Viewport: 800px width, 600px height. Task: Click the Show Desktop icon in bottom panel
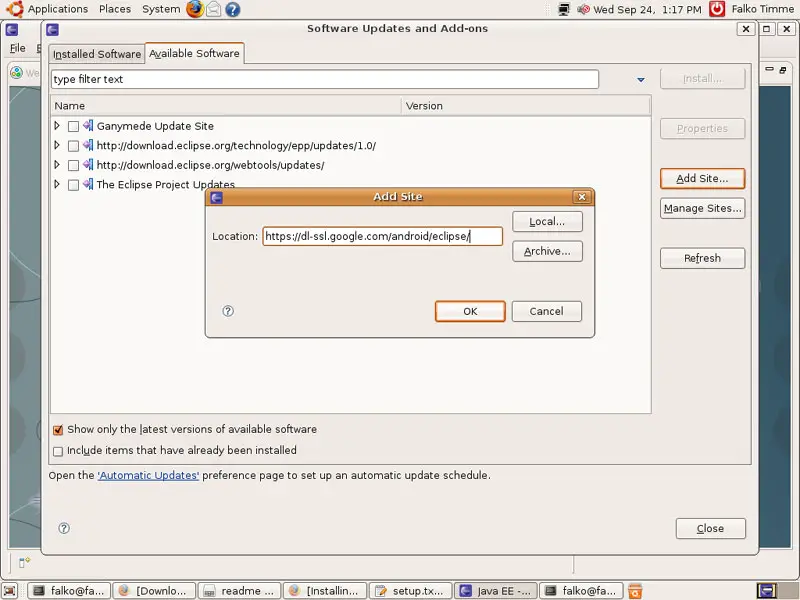(x=10, y=590)
